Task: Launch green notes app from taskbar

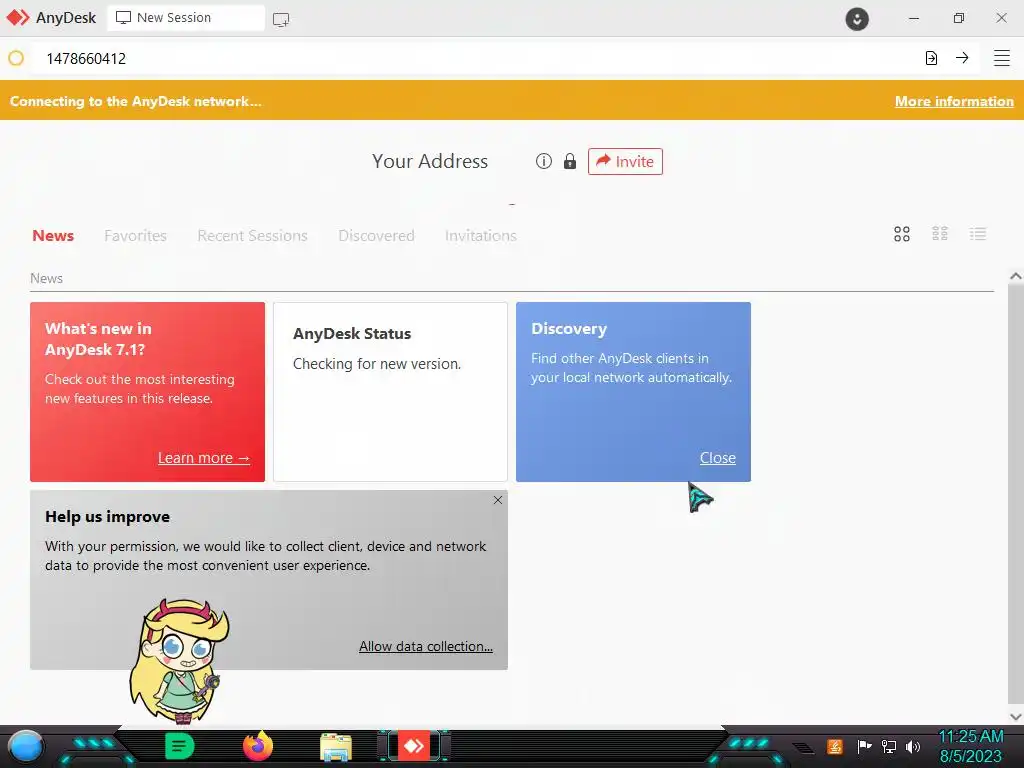Action: pos(180,746)
